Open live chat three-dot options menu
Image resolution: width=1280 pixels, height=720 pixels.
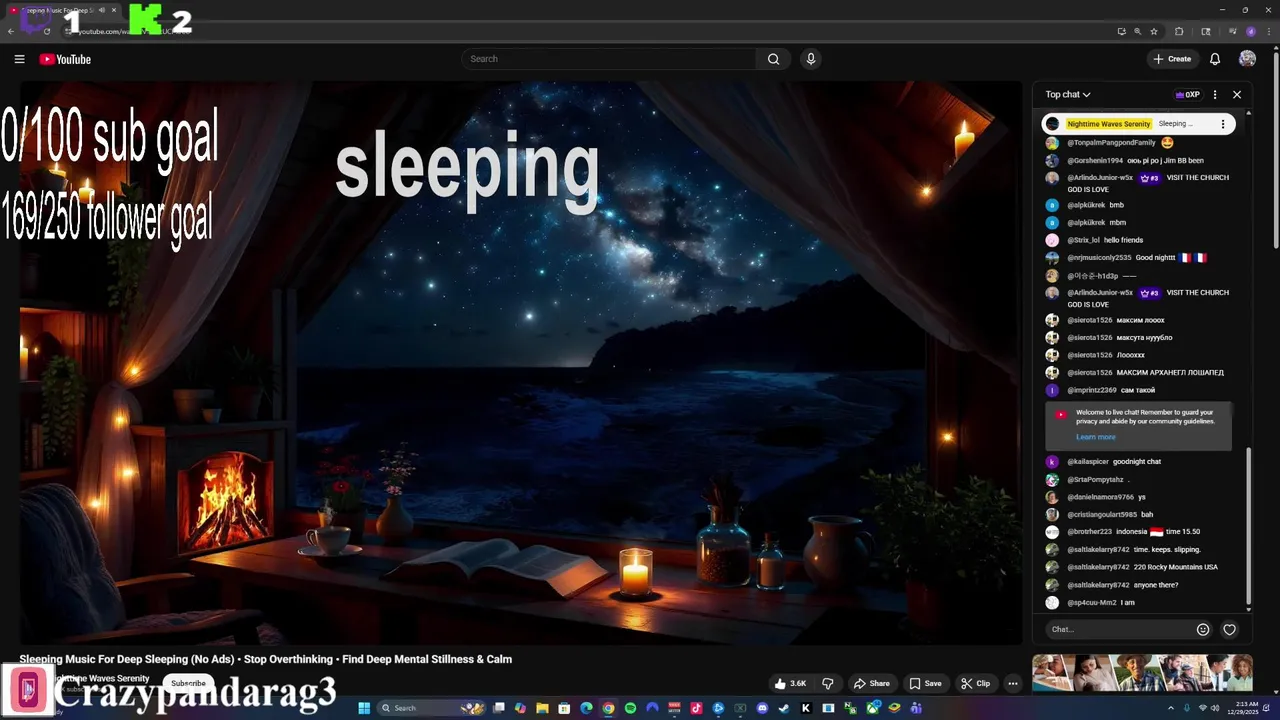pos(1215,95)
